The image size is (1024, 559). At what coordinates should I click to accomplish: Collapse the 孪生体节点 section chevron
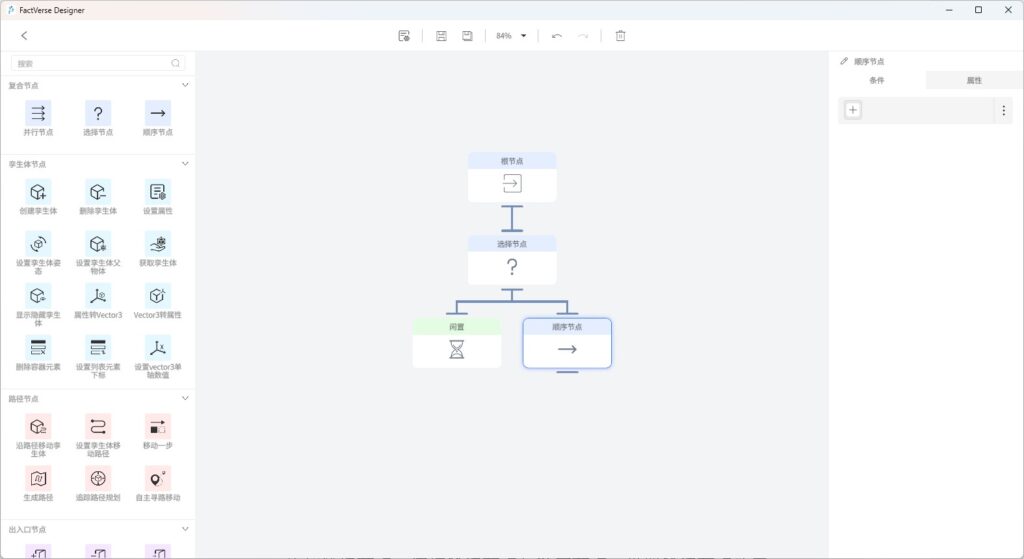(x=185, y=163)
